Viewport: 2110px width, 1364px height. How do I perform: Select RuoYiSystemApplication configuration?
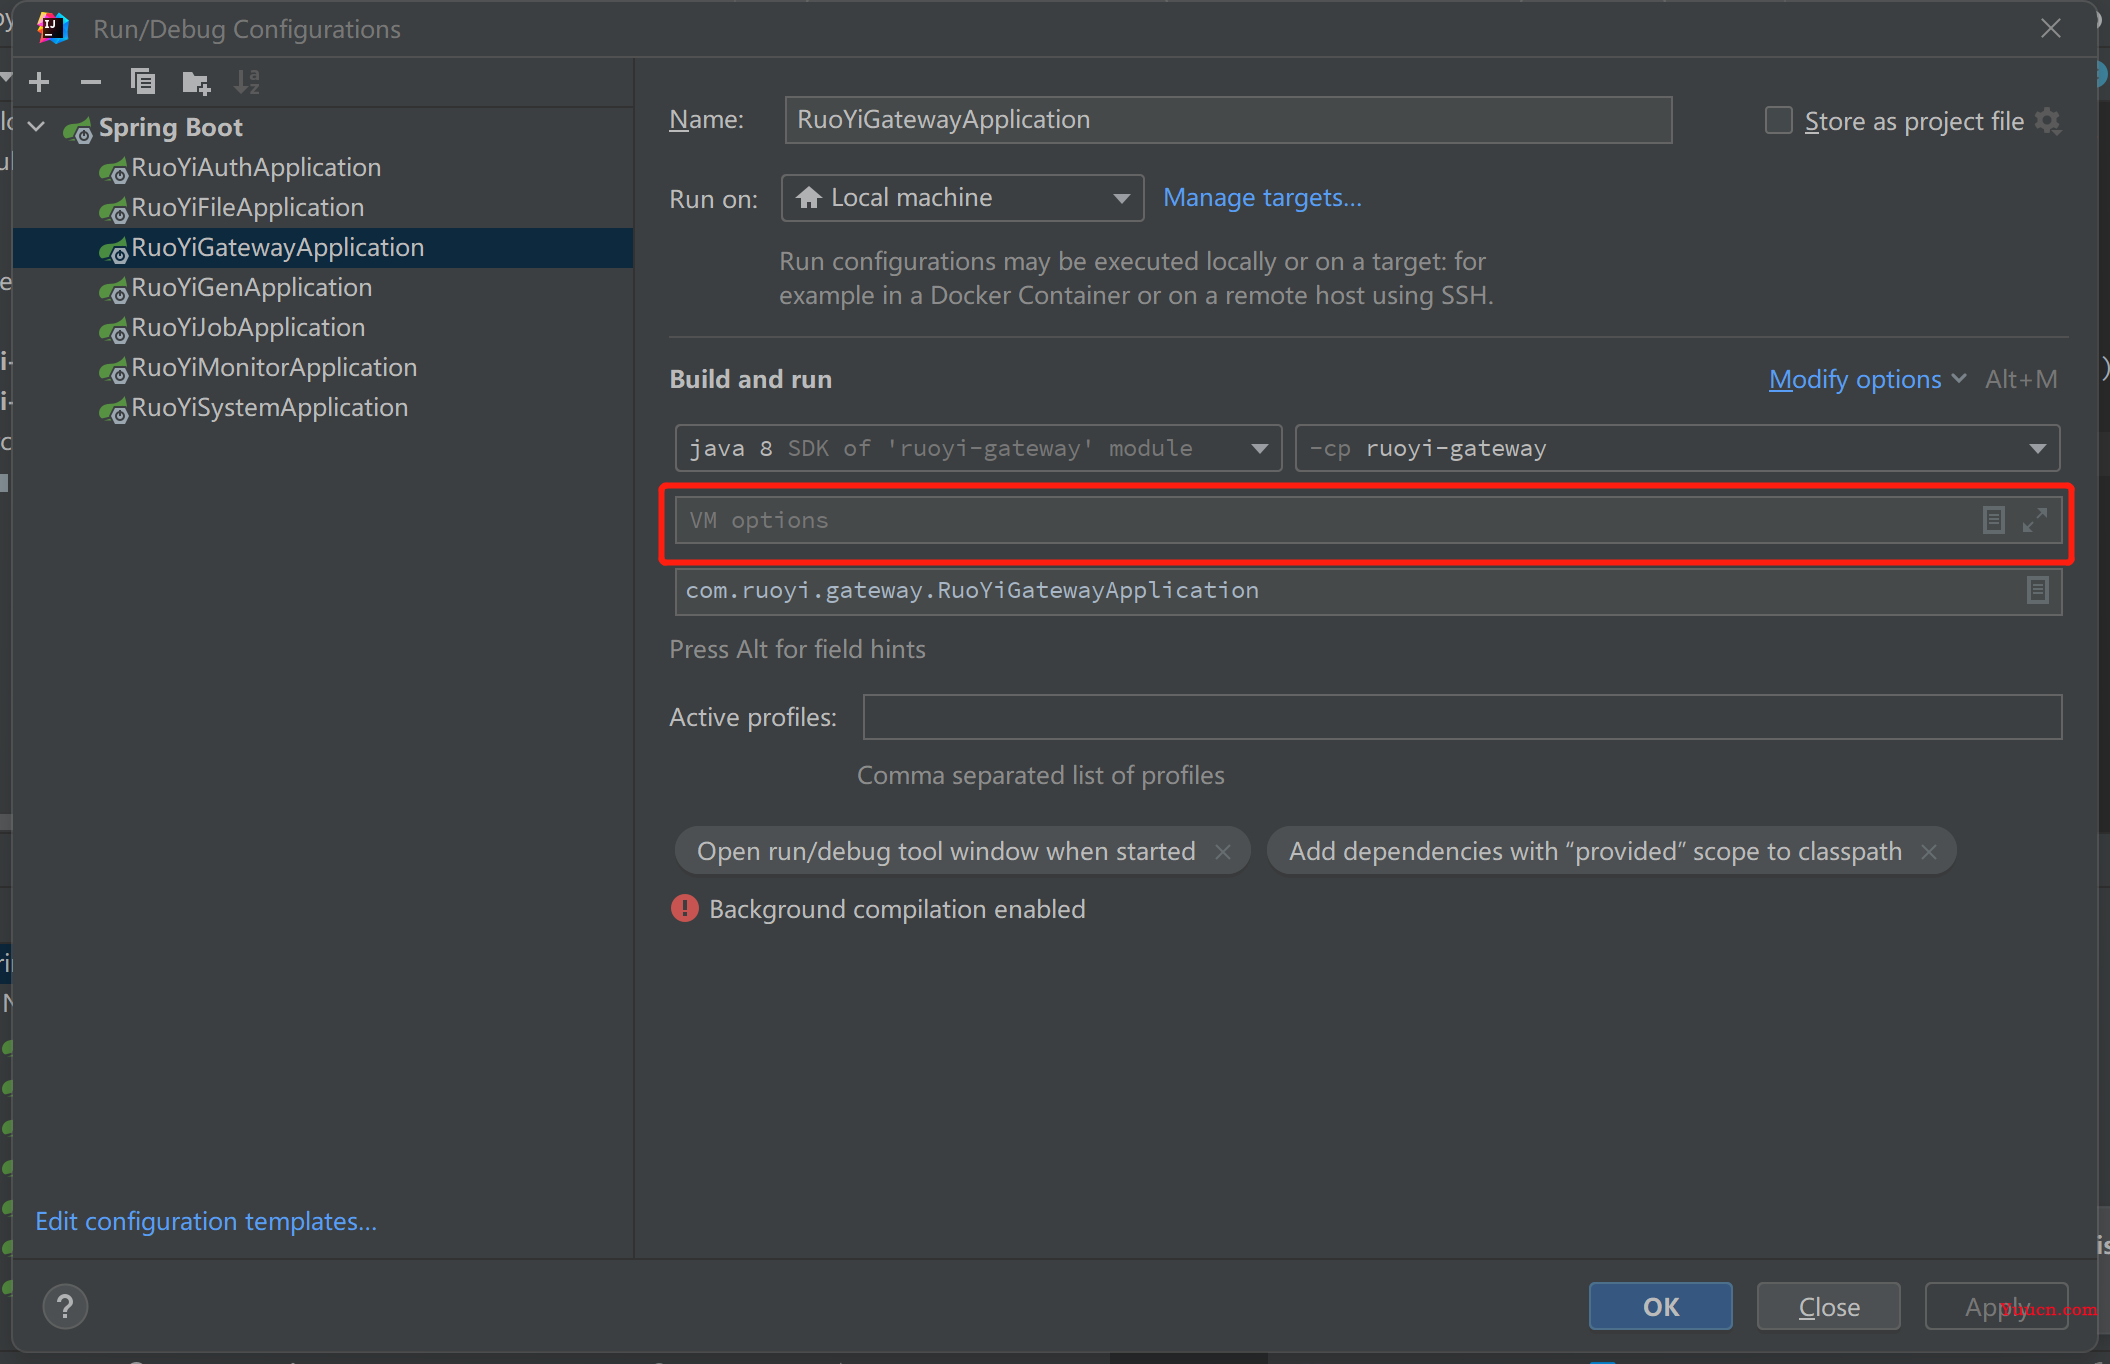[270, 408]
